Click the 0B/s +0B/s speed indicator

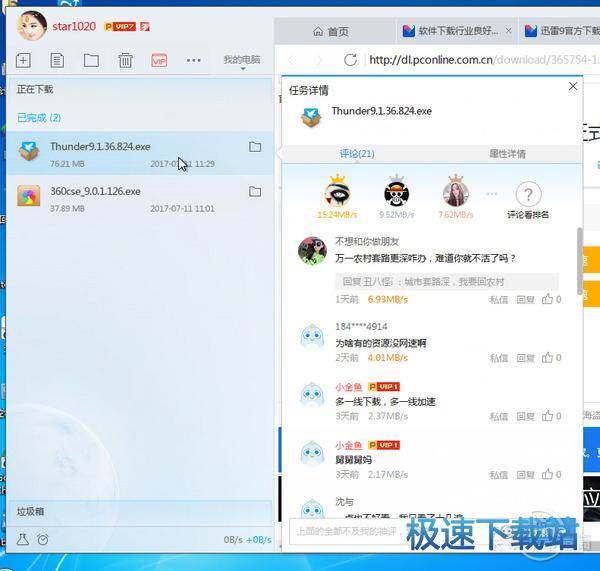[248, 540]
